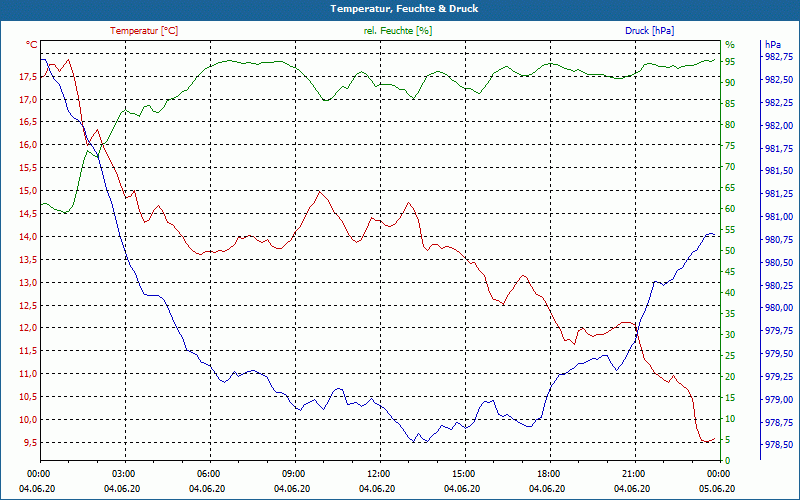Click the 980,75 pressure axis tick
Screen dimensions: 800x500
[x=779, y=240]
